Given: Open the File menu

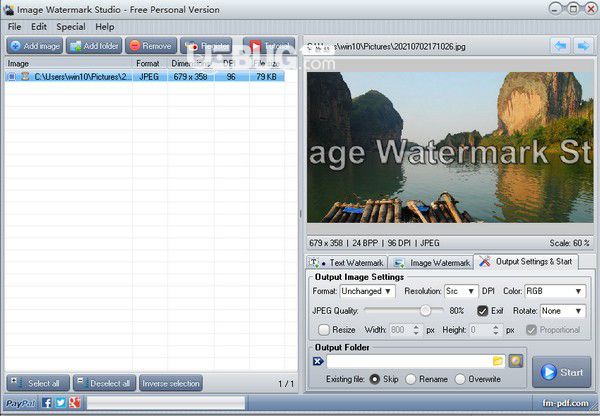Looking at the screenshot, I should [15, 27].
